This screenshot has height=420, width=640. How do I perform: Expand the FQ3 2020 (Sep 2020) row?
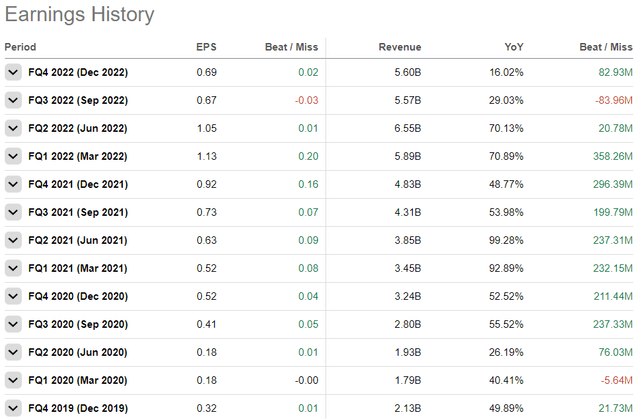[x=13, y=325]
